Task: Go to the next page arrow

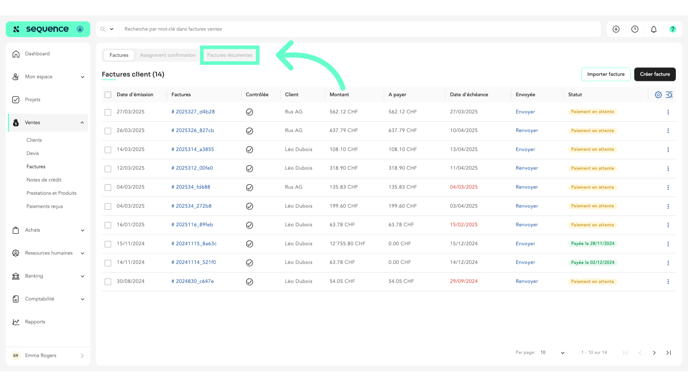Action: 654,353
